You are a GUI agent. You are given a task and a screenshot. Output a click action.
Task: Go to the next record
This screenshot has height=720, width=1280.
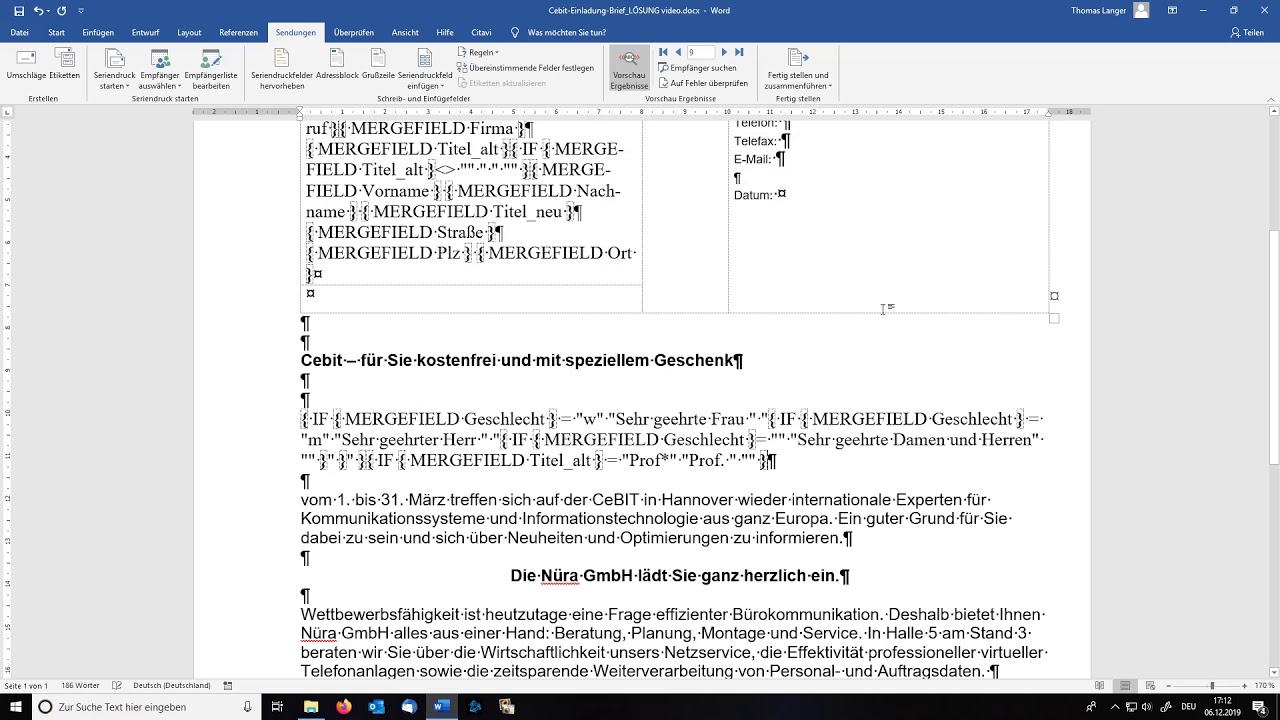724,52
